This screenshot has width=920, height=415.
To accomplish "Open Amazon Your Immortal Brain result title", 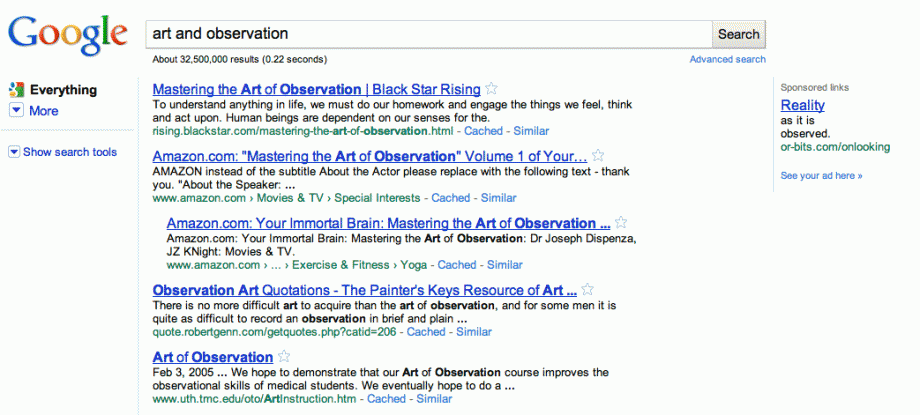I will click(388, 223).
